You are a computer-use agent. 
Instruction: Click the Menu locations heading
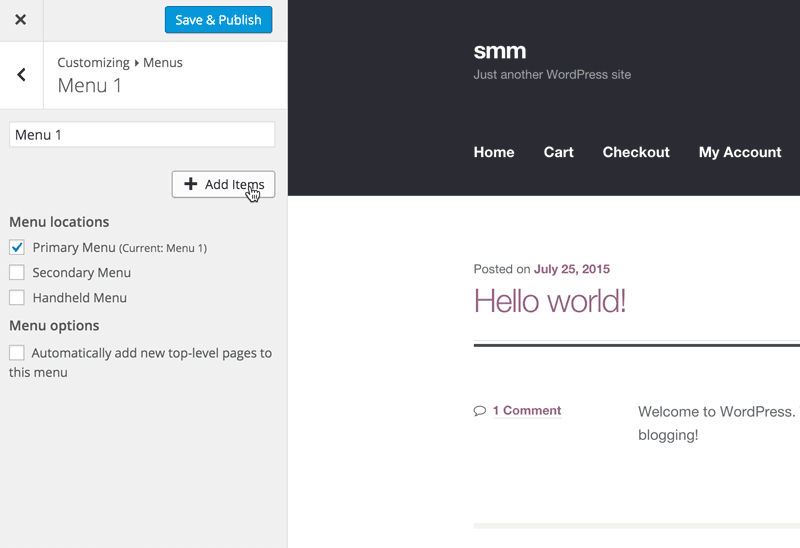(59, 222)
